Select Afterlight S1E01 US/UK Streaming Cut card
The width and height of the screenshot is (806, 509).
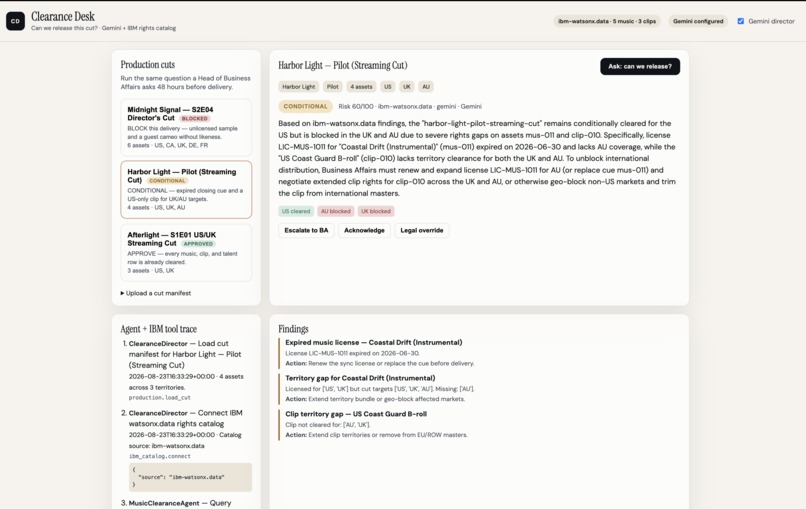[186, 252]
